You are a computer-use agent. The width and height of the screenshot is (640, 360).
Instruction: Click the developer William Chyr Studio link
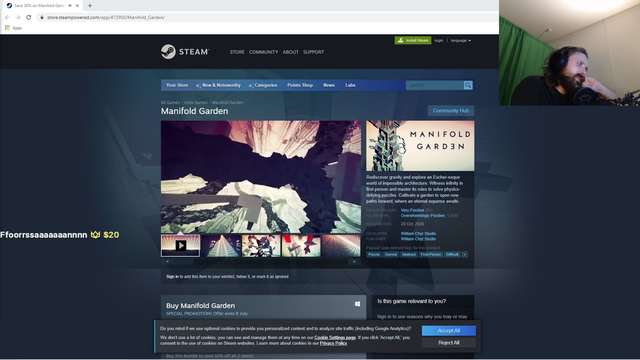(x=418, y=233)
